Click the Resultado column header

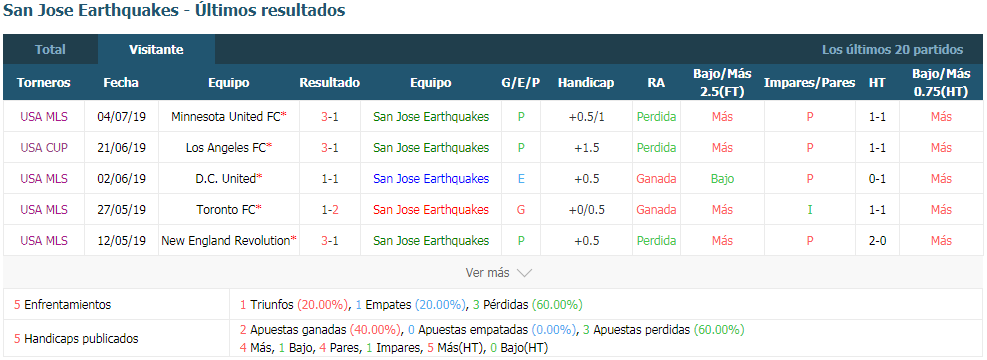point(330,82)
